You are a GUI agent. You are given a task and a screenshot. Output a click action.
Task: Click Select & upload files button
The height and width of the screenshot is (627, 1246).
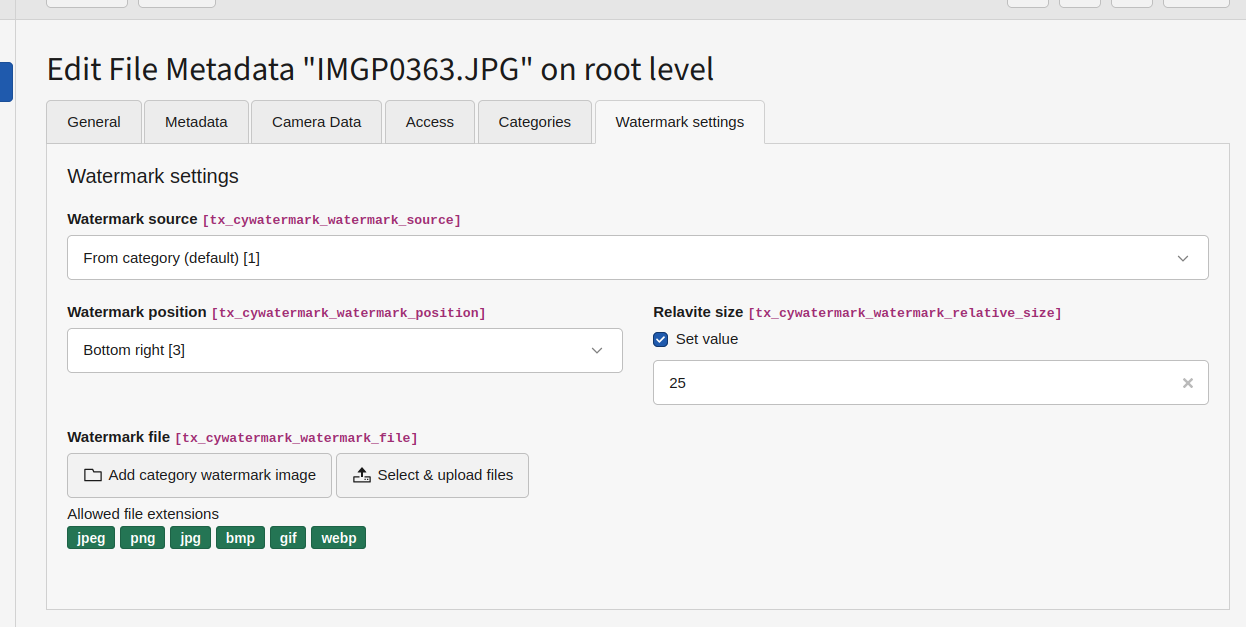point(432,476)
